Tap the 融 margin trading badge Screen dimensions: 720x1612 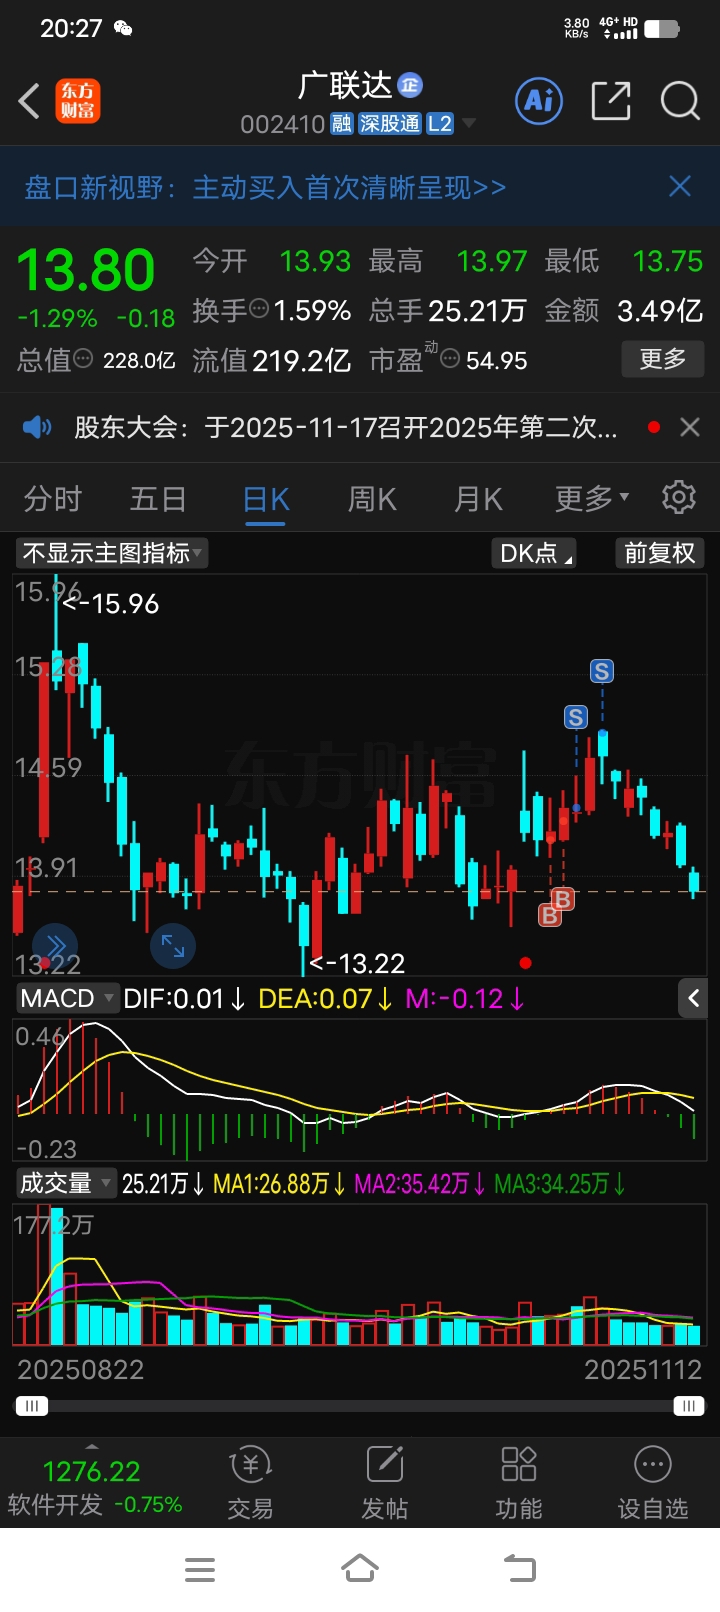pos(342,124)
